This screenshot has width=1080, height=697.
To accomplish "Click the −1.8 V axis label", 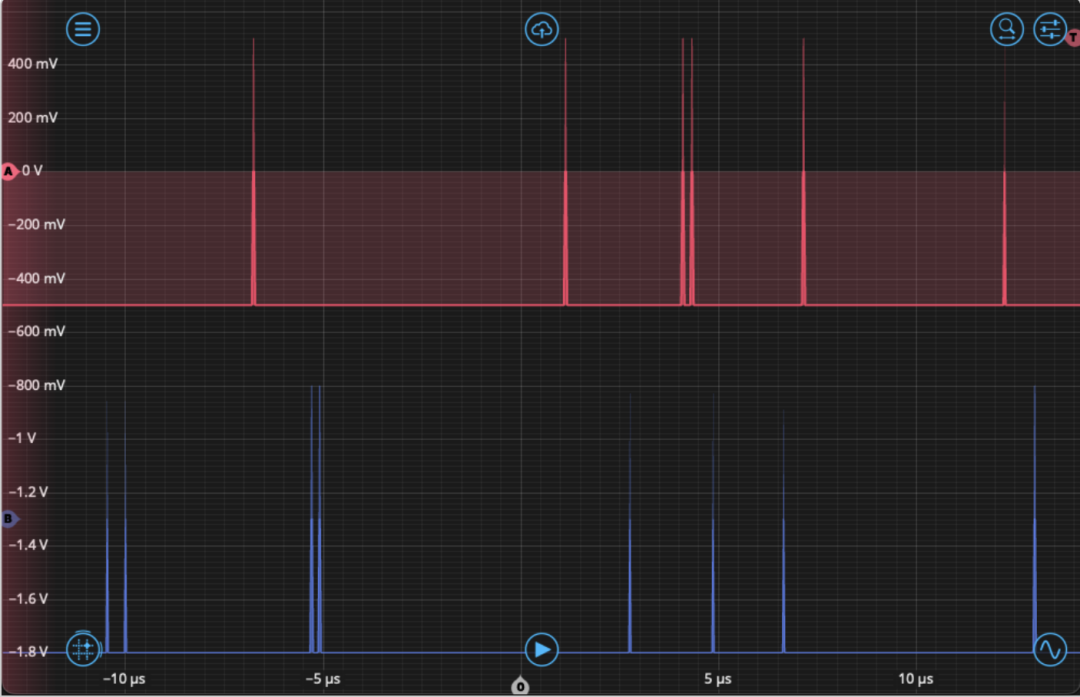I will point(29,652).
